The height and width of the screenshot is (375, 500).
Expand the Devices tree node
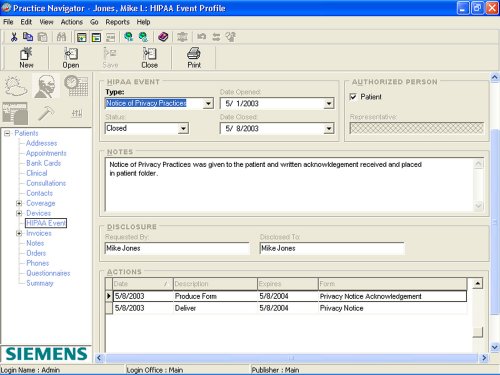coord(19,213)
